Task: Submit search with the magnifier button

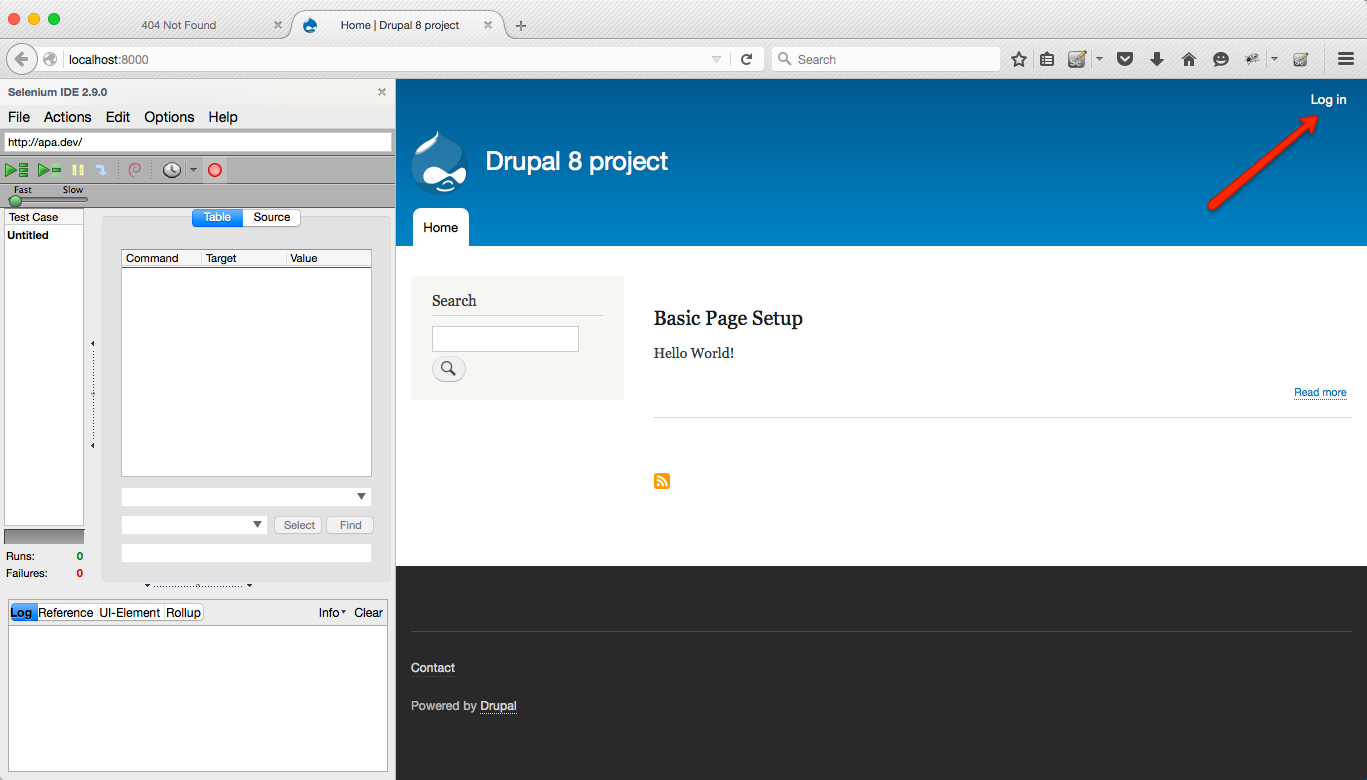Action: (x=448, y=369)
